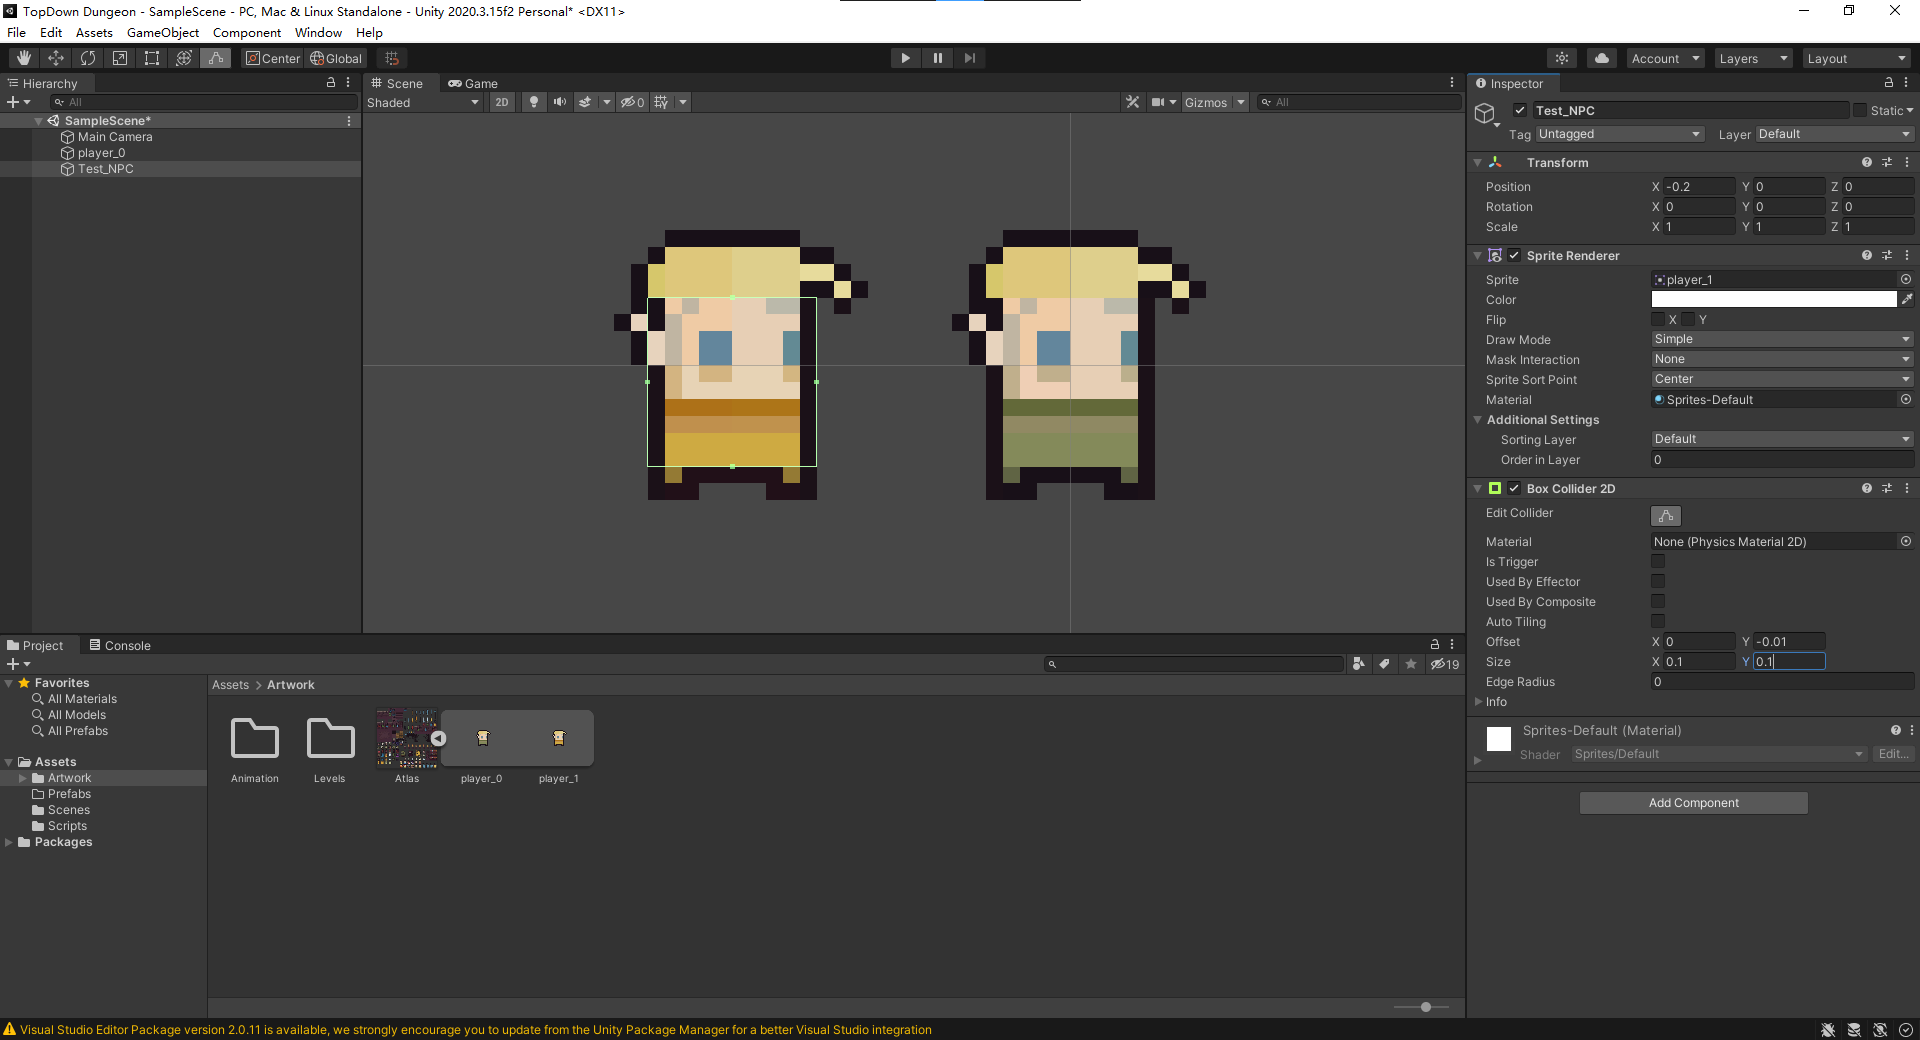The width and height of the screenshot is (1920, 1040).
Task: Click the Pause button
Action: [937, 58]
